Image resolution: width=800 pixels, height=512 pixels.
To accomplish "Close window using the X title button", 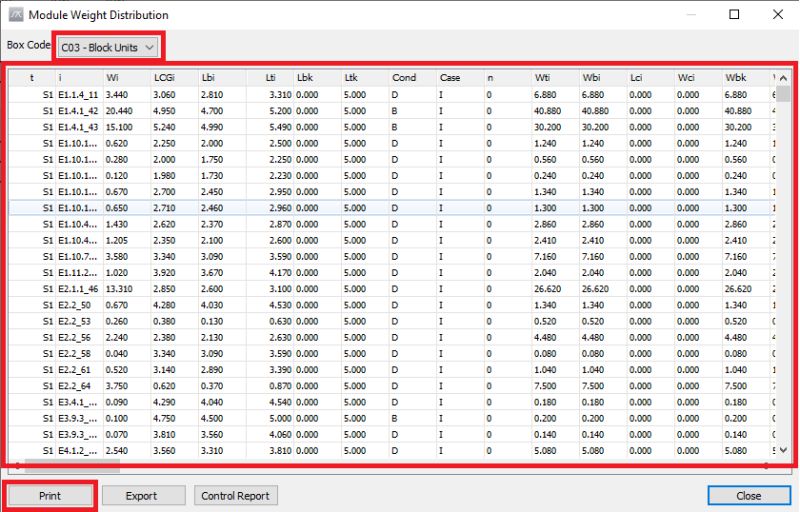I will click(778, 14).
